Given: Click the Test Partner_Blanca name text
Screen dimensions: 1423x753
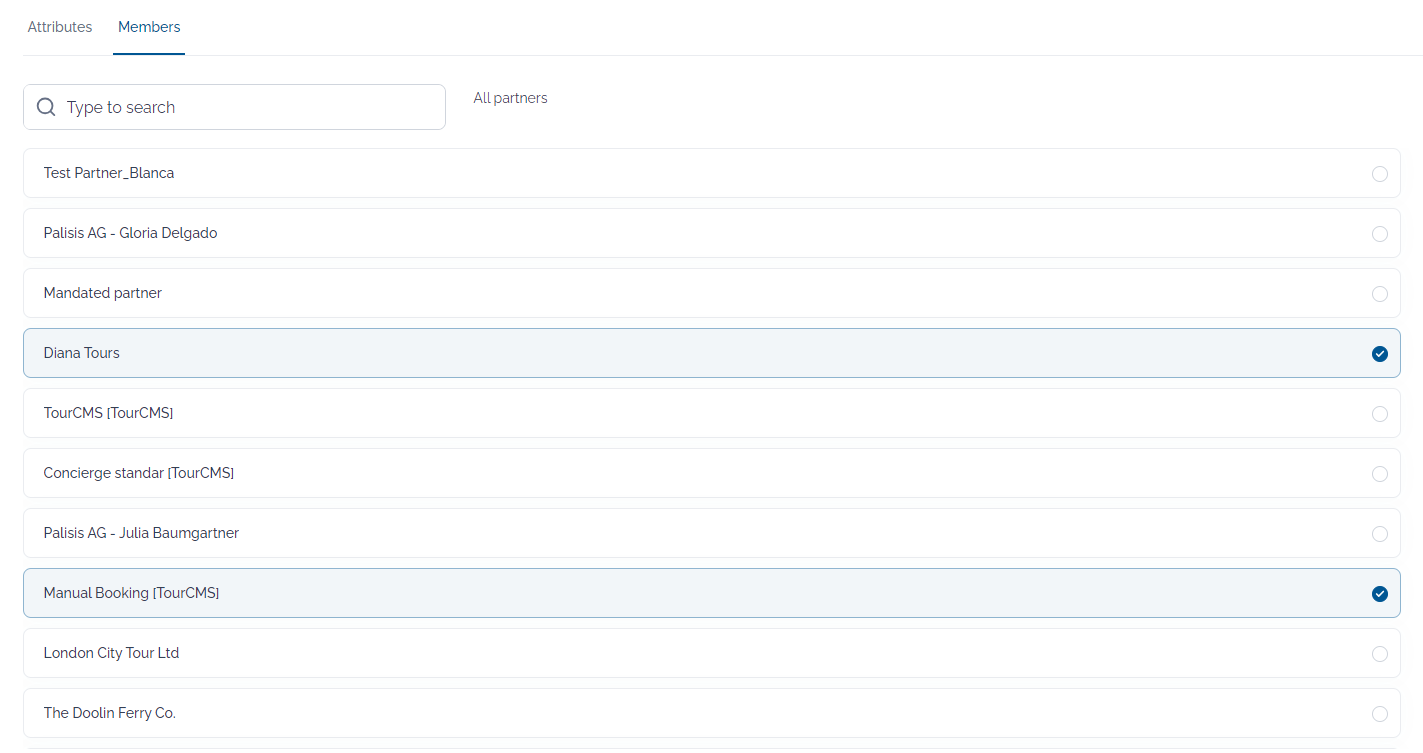Looking at the screenshot, I should click(109, 173).
